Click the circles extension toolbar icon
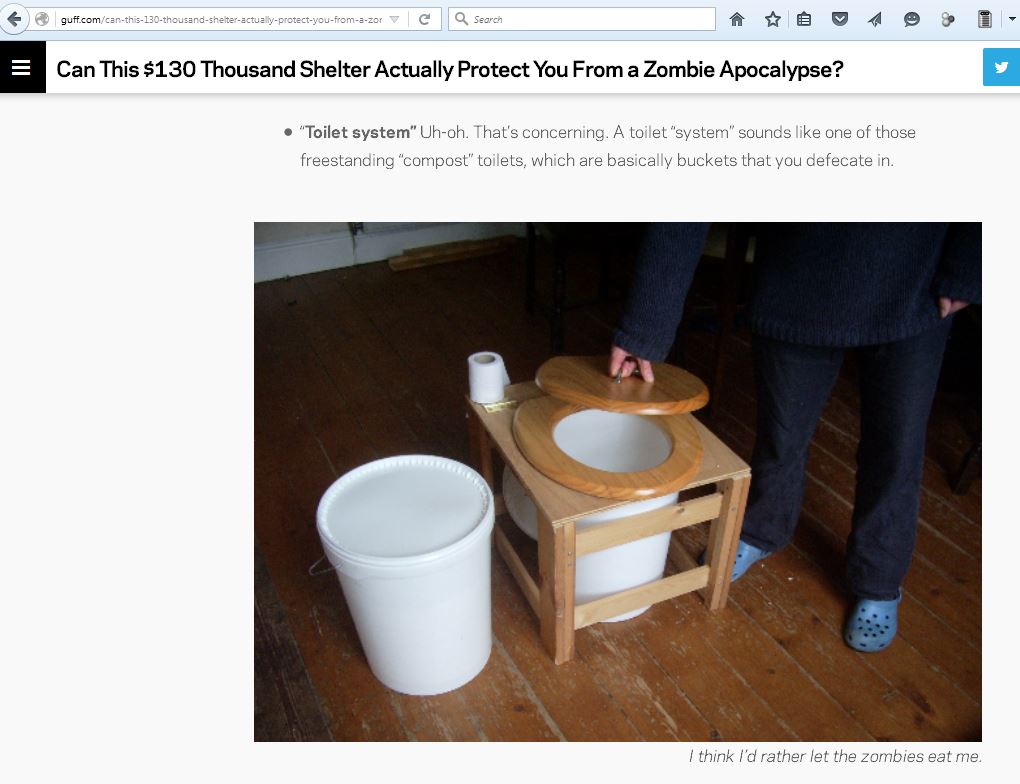Viewport: 1020px width, 784px height. tap(947, 20)
